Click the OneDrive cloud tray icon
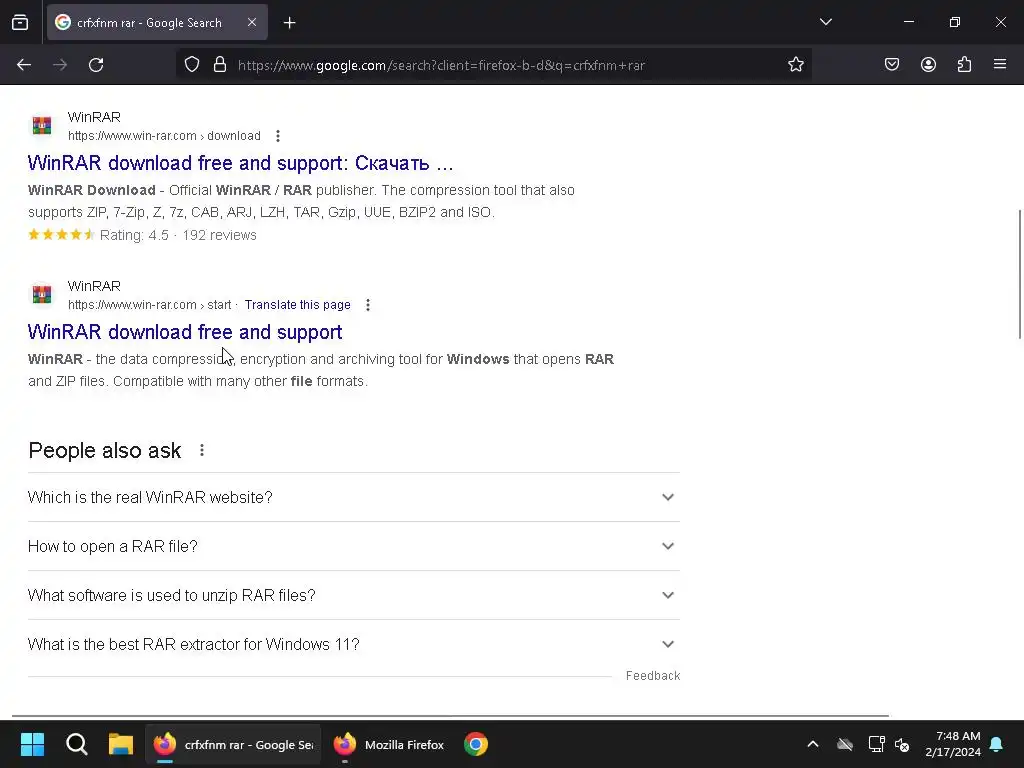 click(x=845, y=744)
